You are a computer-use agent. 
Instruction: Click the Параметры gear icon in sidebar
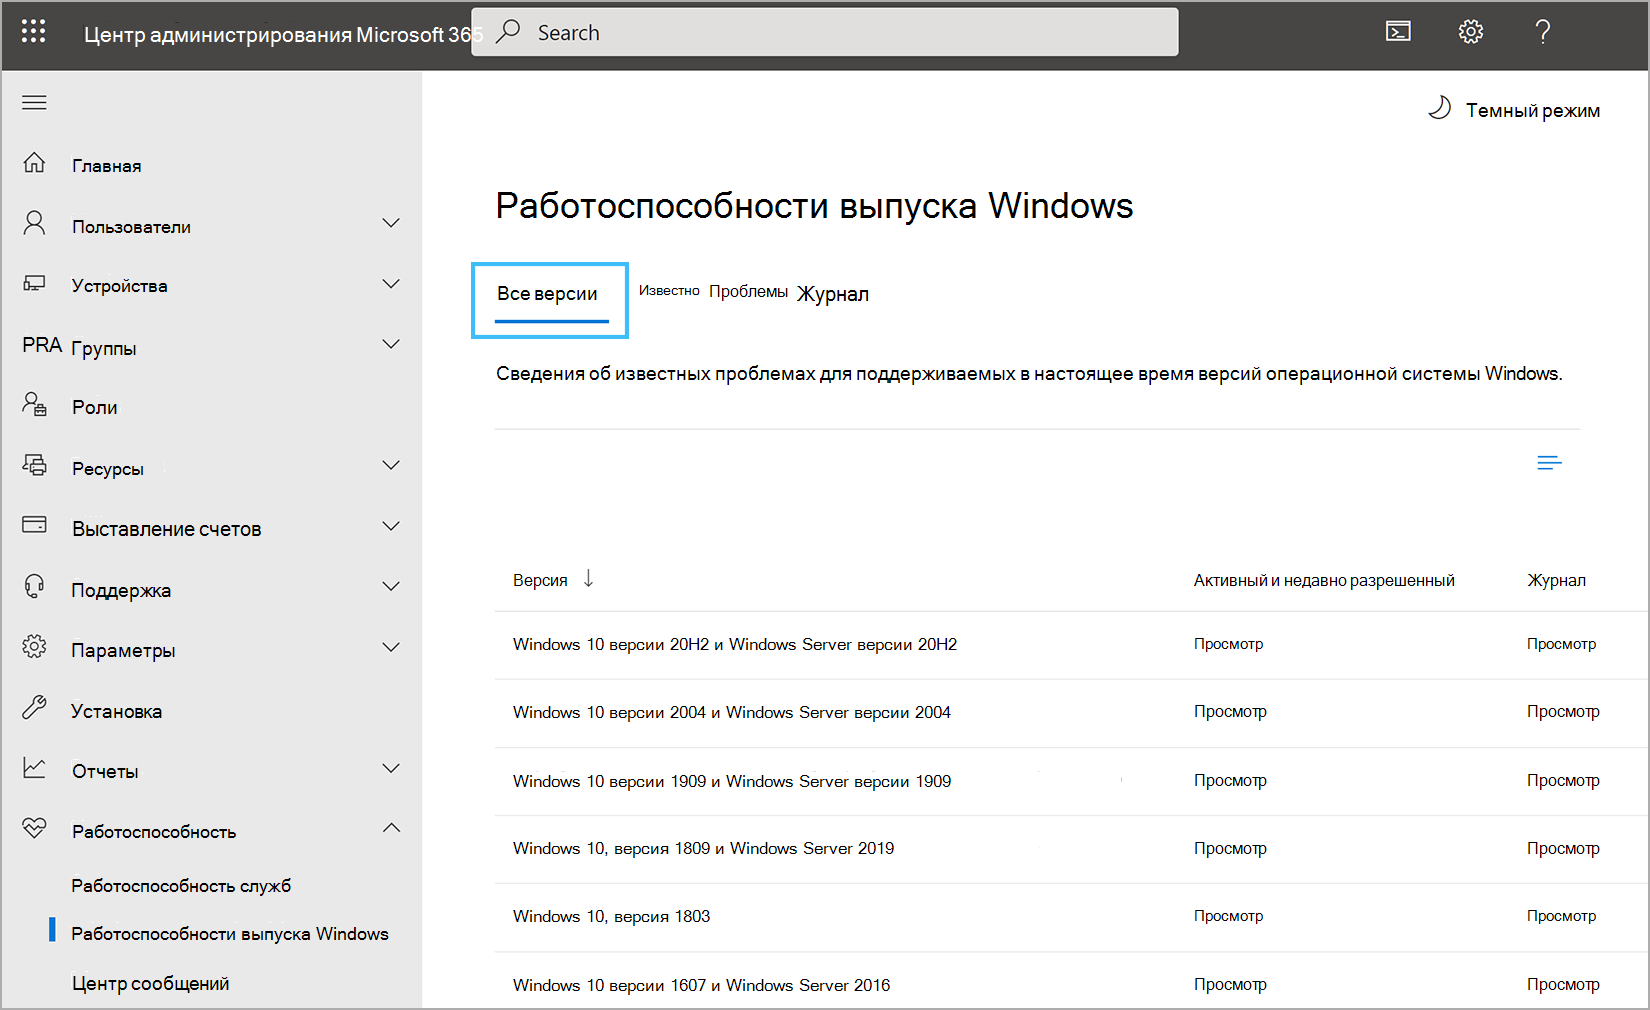pyautogui.click(x=34, y=646)
